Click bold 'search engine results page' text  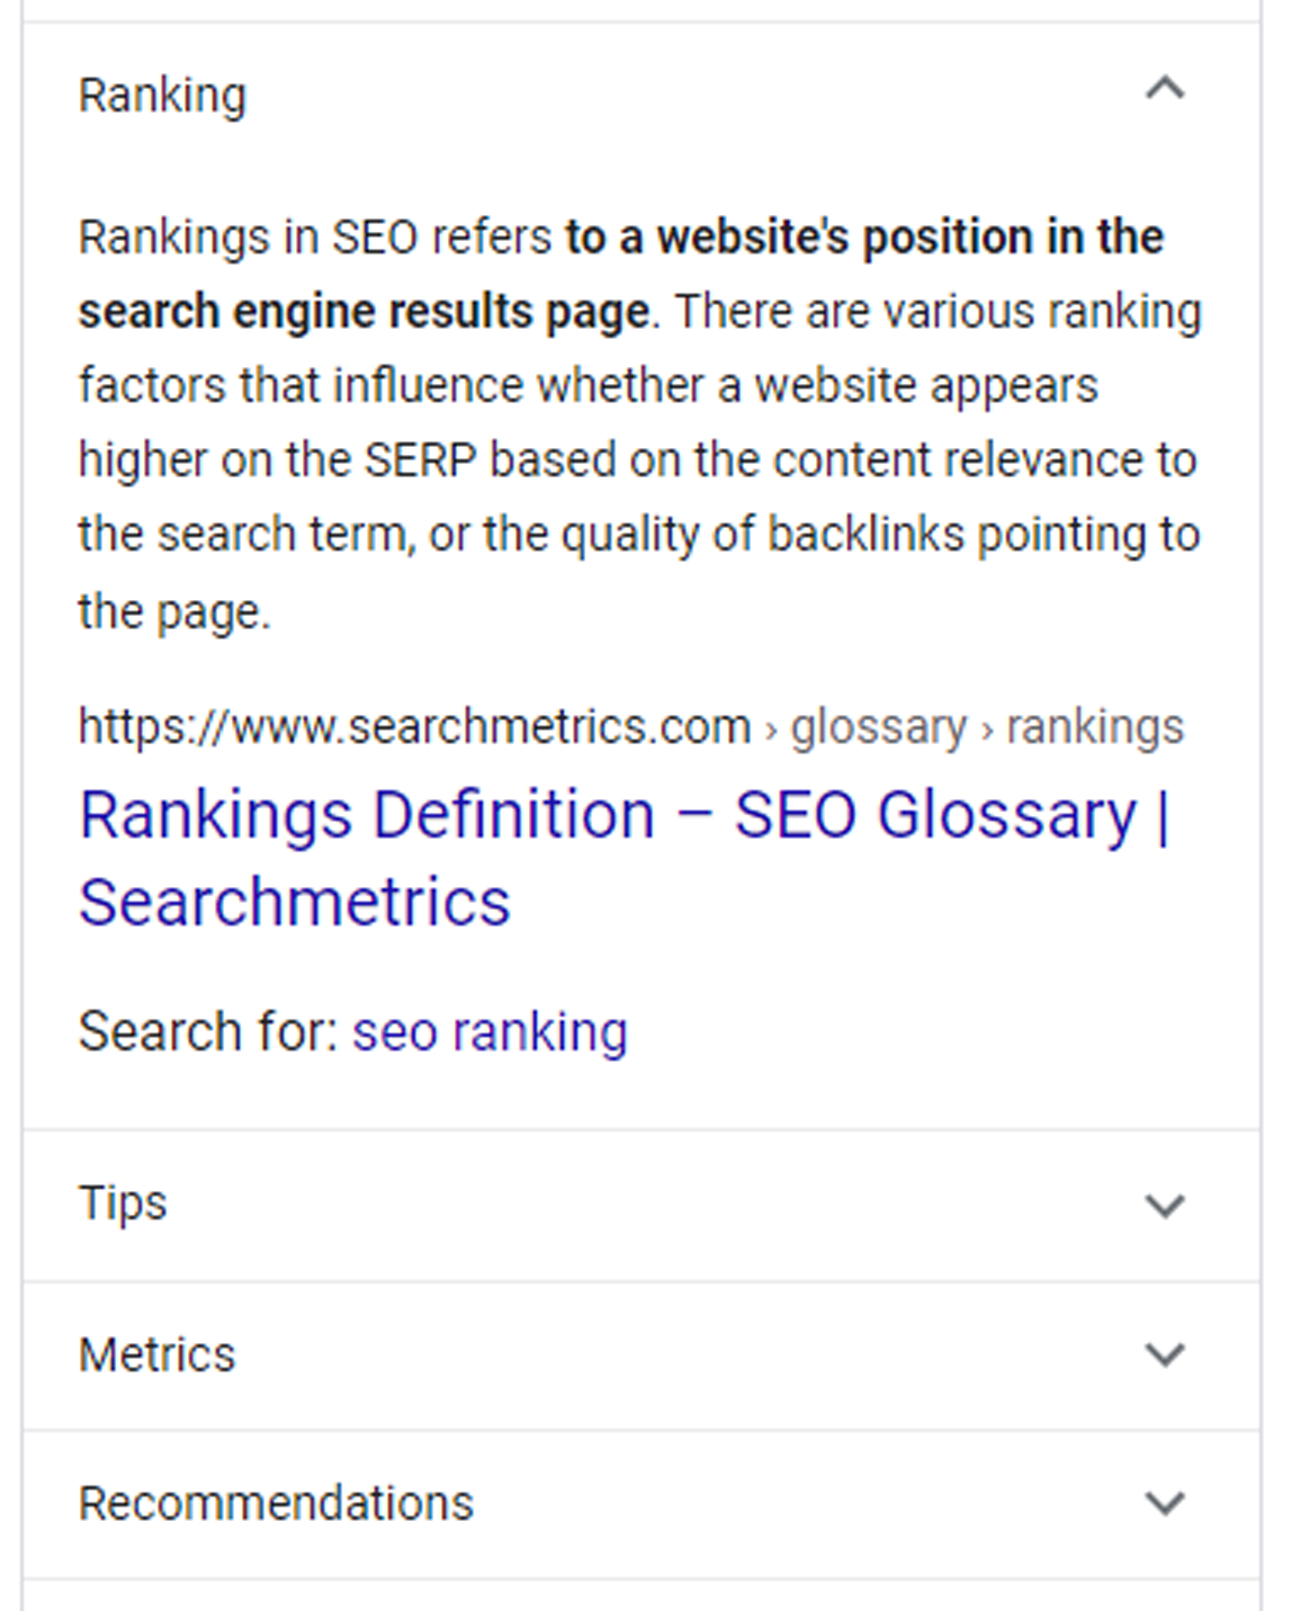(365, 312)
